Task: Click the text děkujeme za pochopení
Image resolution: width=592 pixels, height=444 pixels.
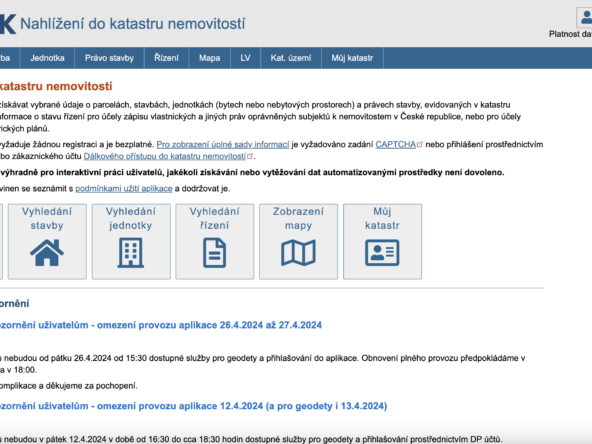Action: pos(91,386)
